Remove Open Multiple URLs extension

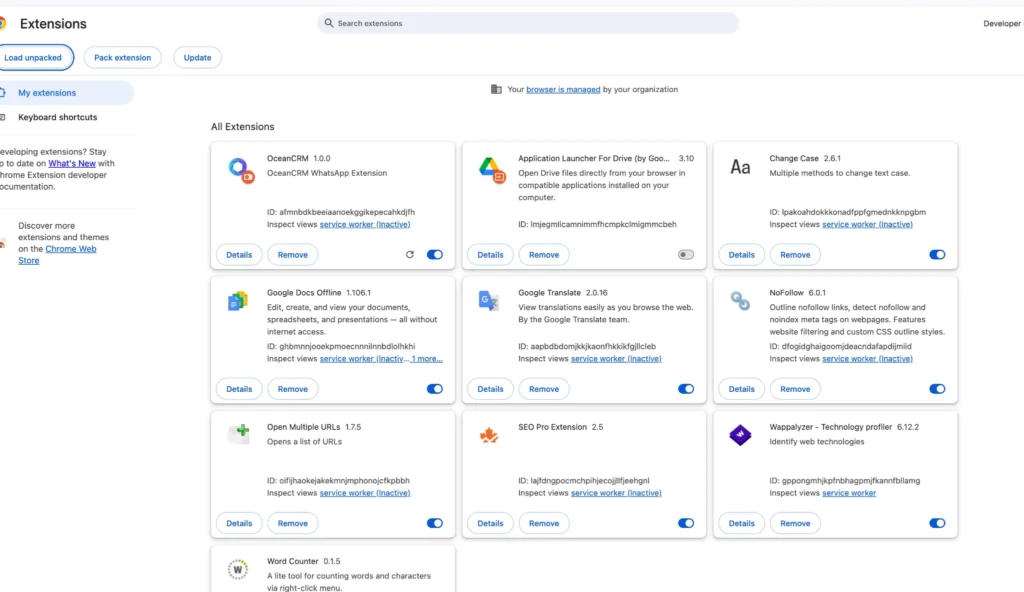(293, 523)
